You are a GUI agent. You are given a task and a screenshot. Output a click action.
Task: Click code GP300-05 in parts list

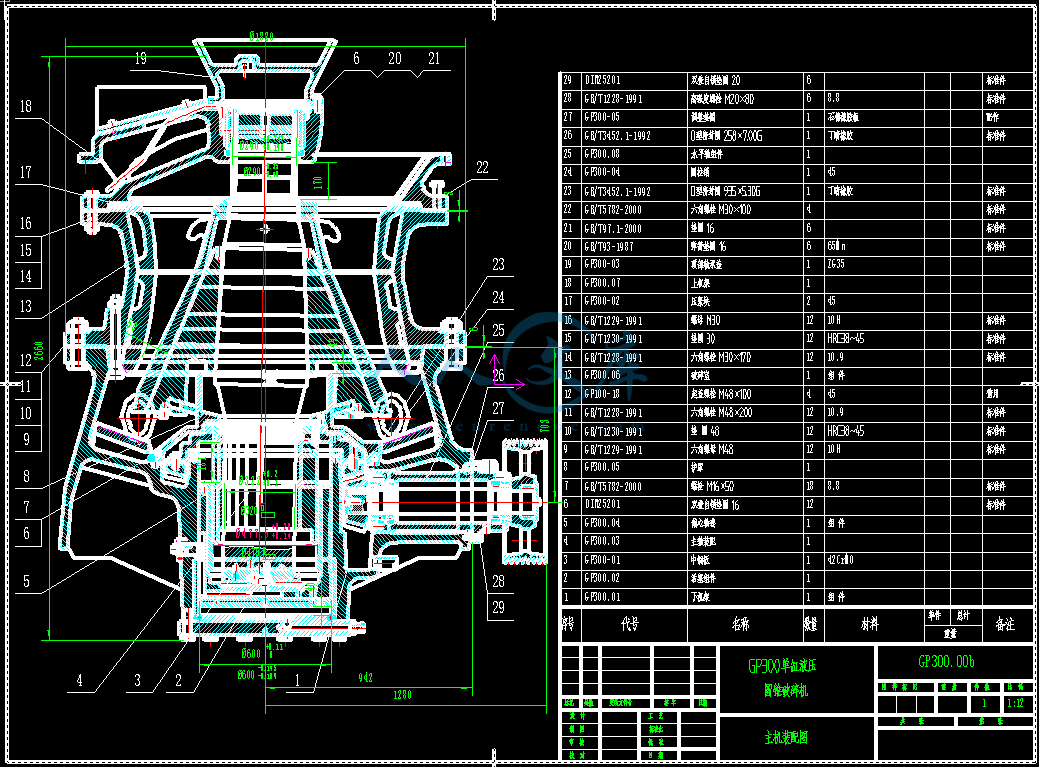click(602, 117)
